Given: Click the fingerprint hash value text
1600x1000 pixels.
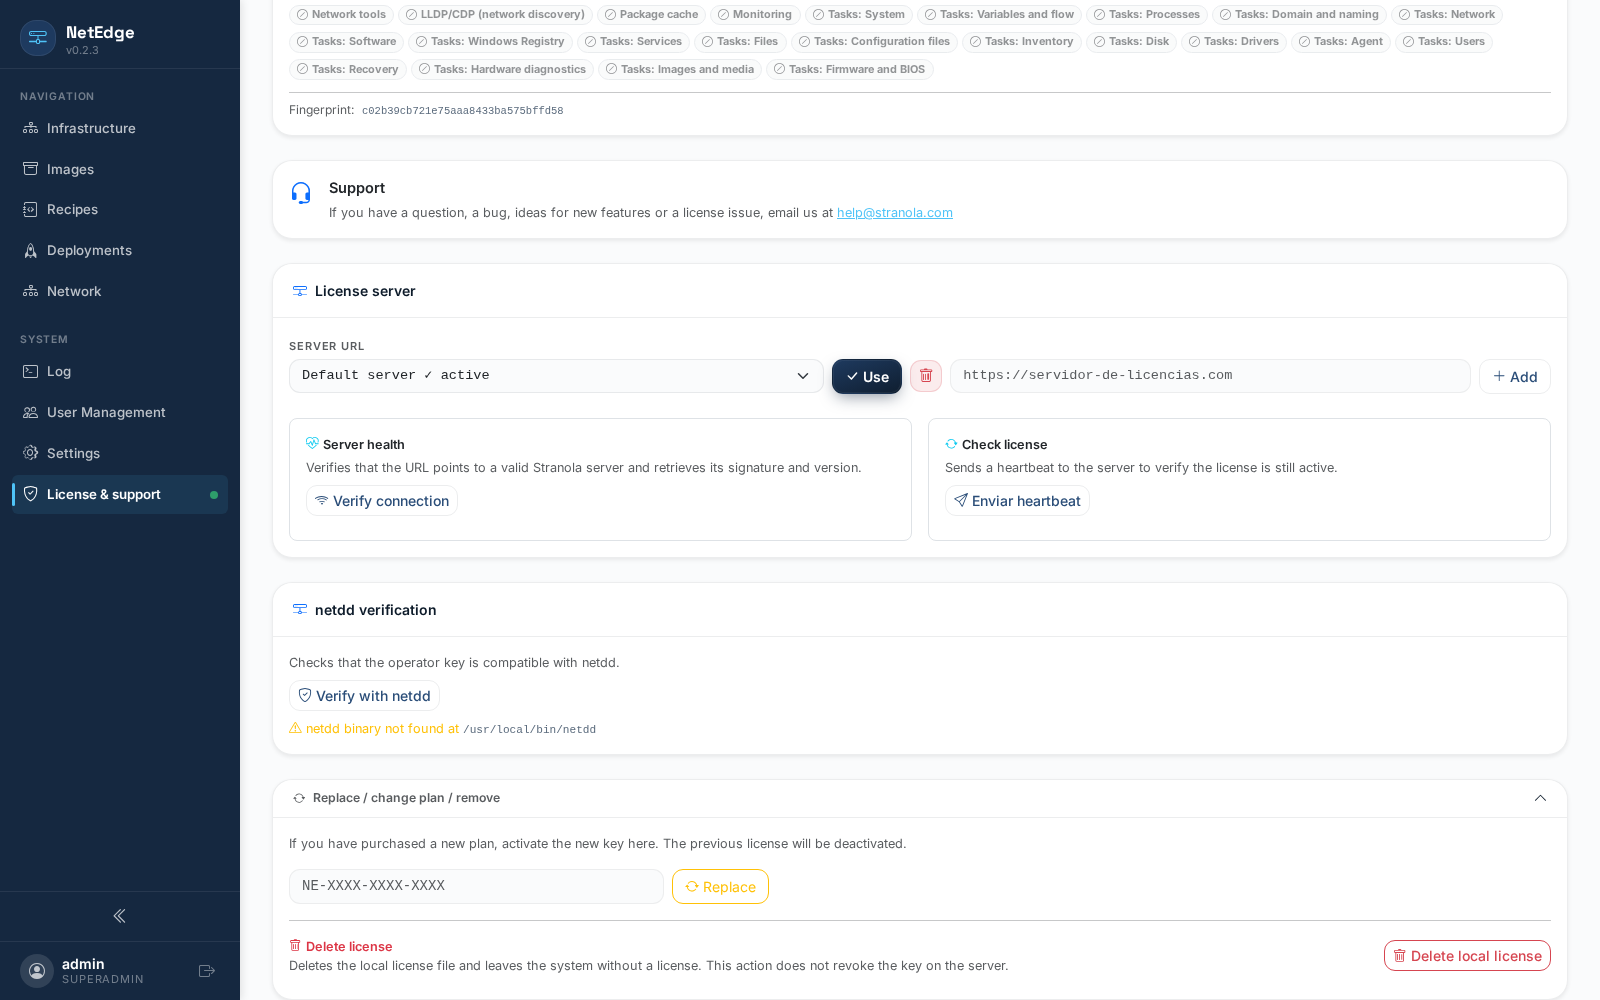Looking at the screenshot, I should (462, 111).
